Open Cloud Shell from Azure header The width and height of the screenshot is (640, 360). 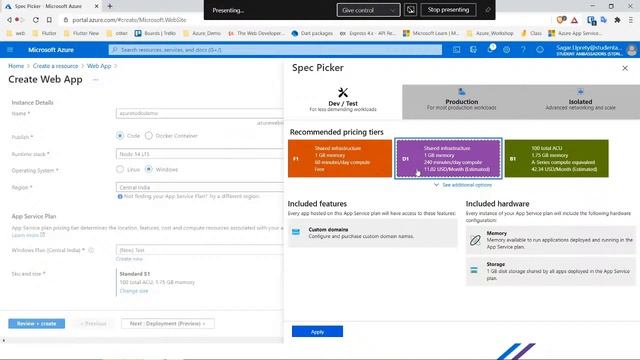(x=456, y=50)
